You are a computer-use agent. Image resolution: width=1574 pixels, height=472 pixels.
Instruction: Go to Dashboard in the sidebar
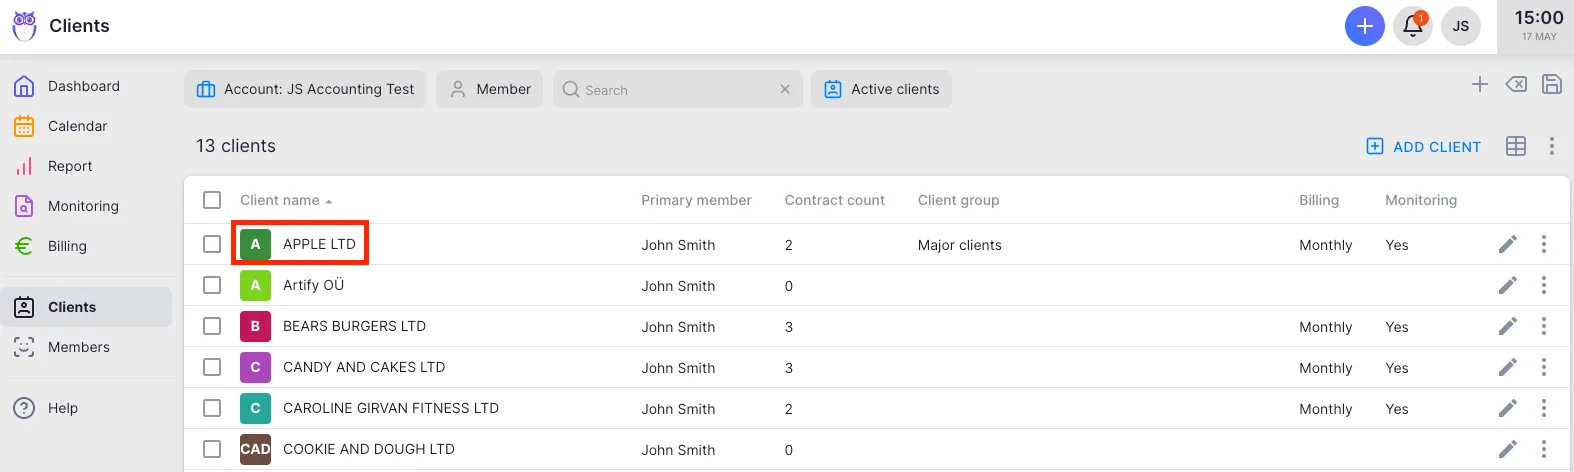tap(83, 86)
